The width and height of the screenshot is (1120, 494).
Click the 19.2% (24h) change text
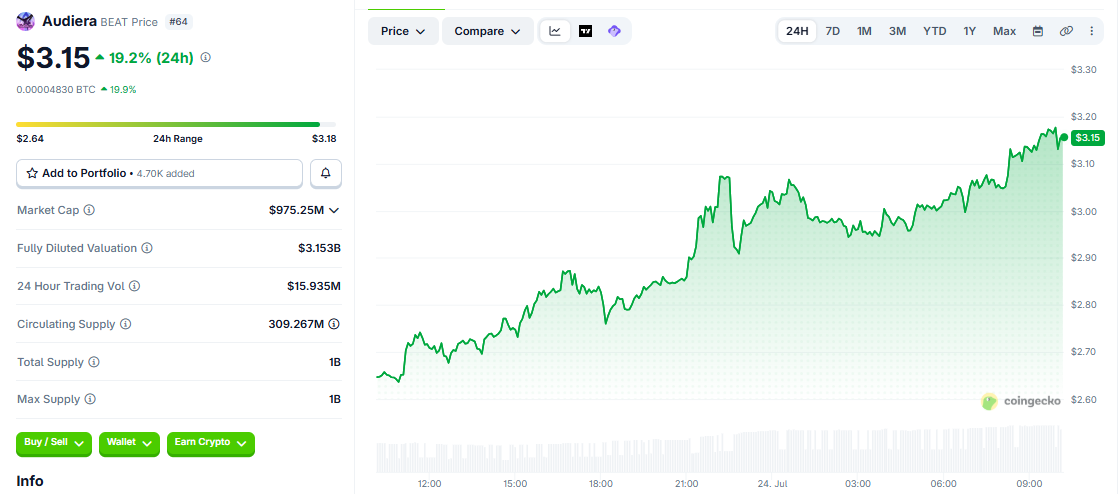click(x=151, y=58)
